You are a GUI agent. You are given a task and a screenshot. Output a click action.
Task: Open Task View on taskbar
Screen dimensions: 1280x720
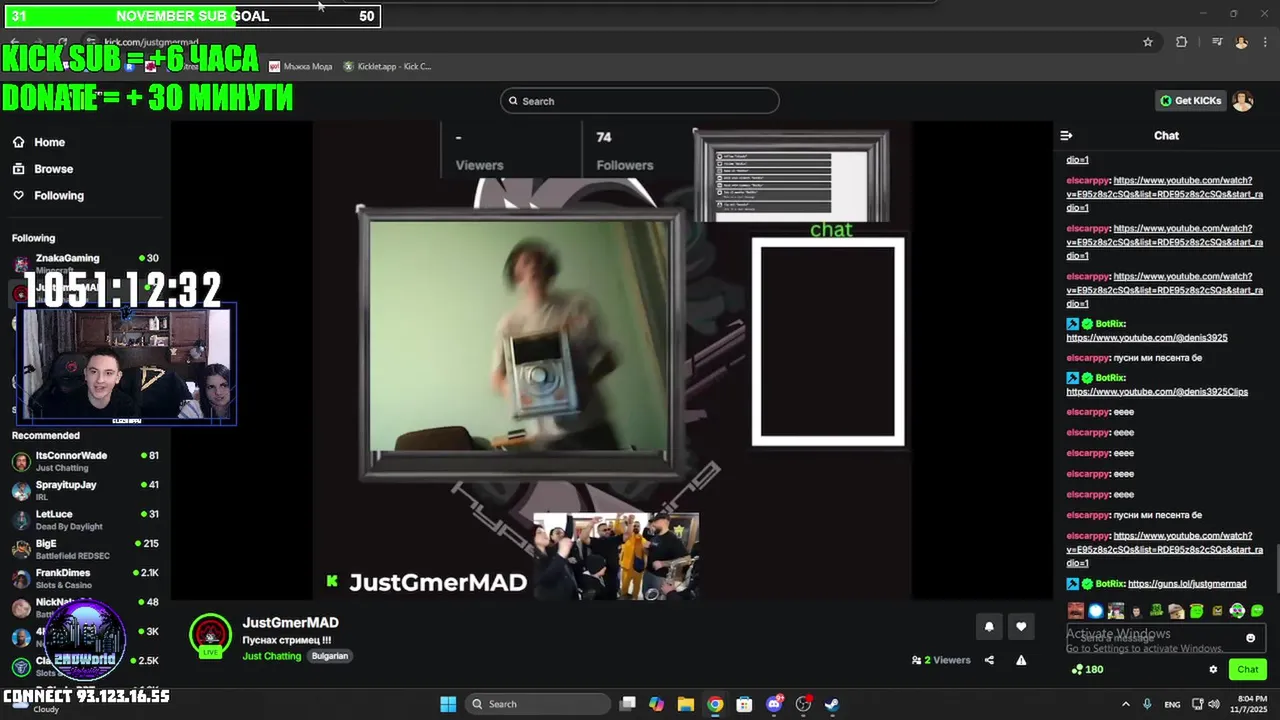(x=627, y=704)
